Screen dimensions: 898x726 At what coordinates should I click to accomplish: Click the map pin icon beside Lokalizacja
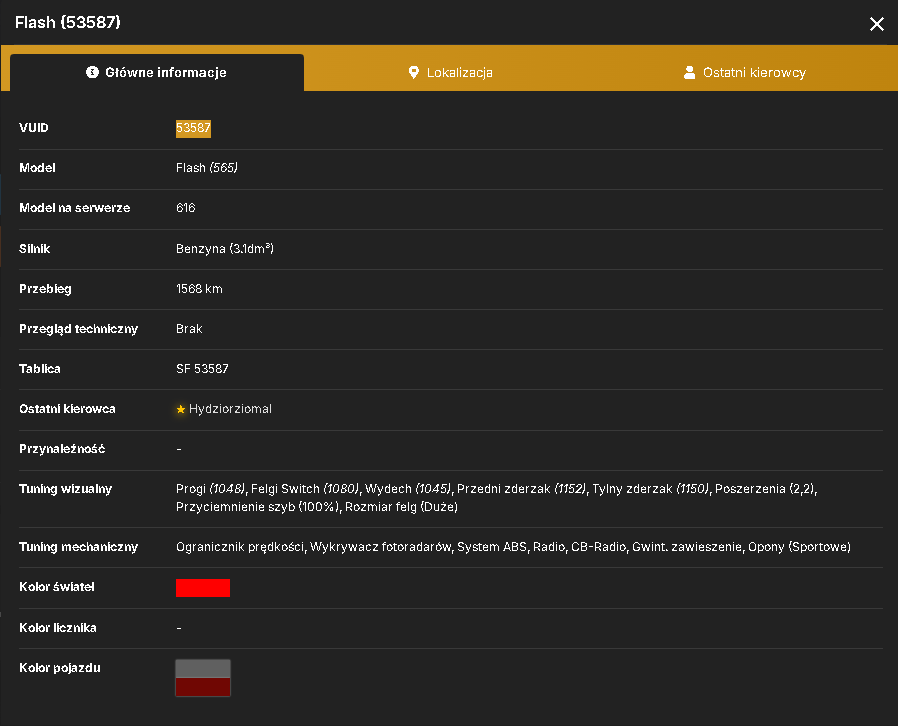[413, 73]
